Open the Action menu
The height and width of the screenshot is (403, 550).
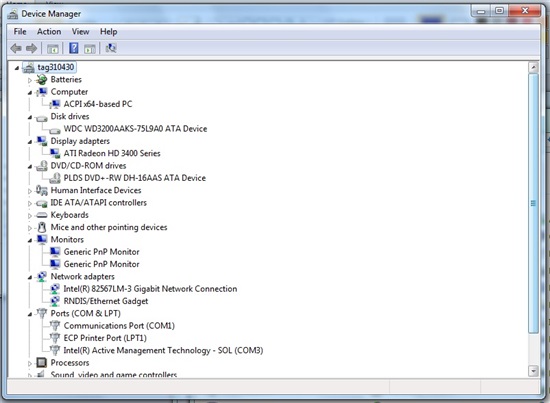point(49,32)
